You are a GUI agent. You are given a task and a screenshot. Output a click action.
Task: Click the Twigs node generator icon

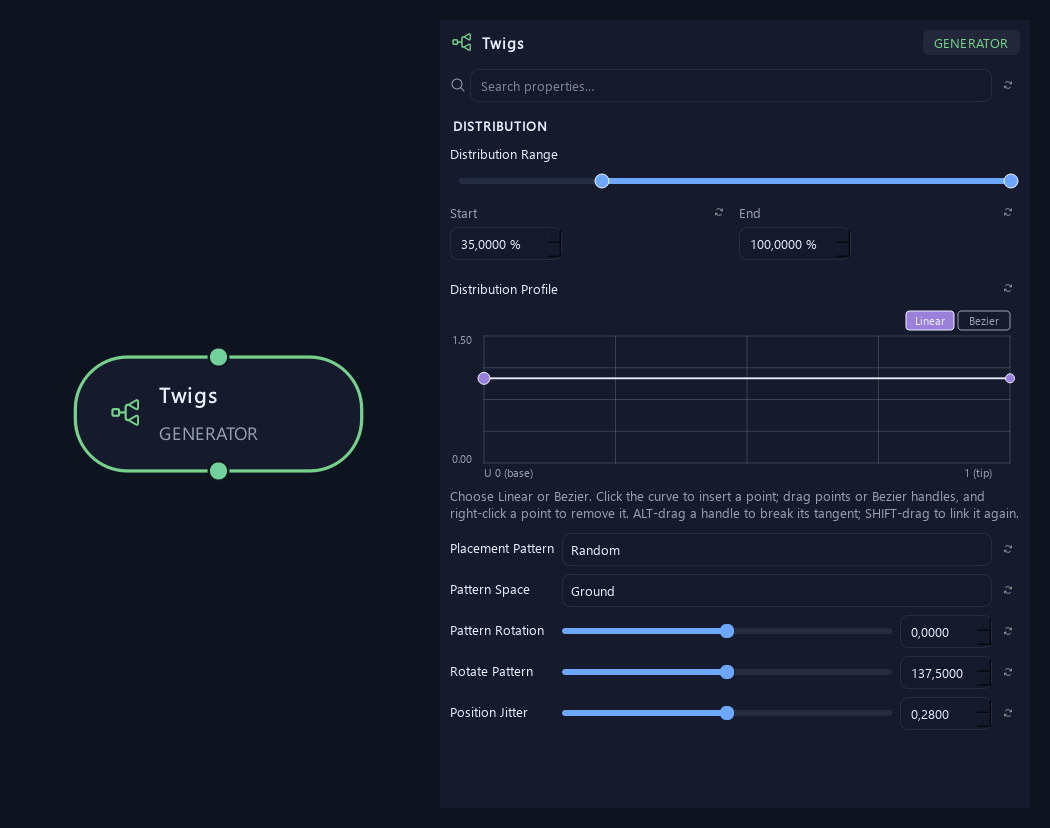[x=125, y=413]
